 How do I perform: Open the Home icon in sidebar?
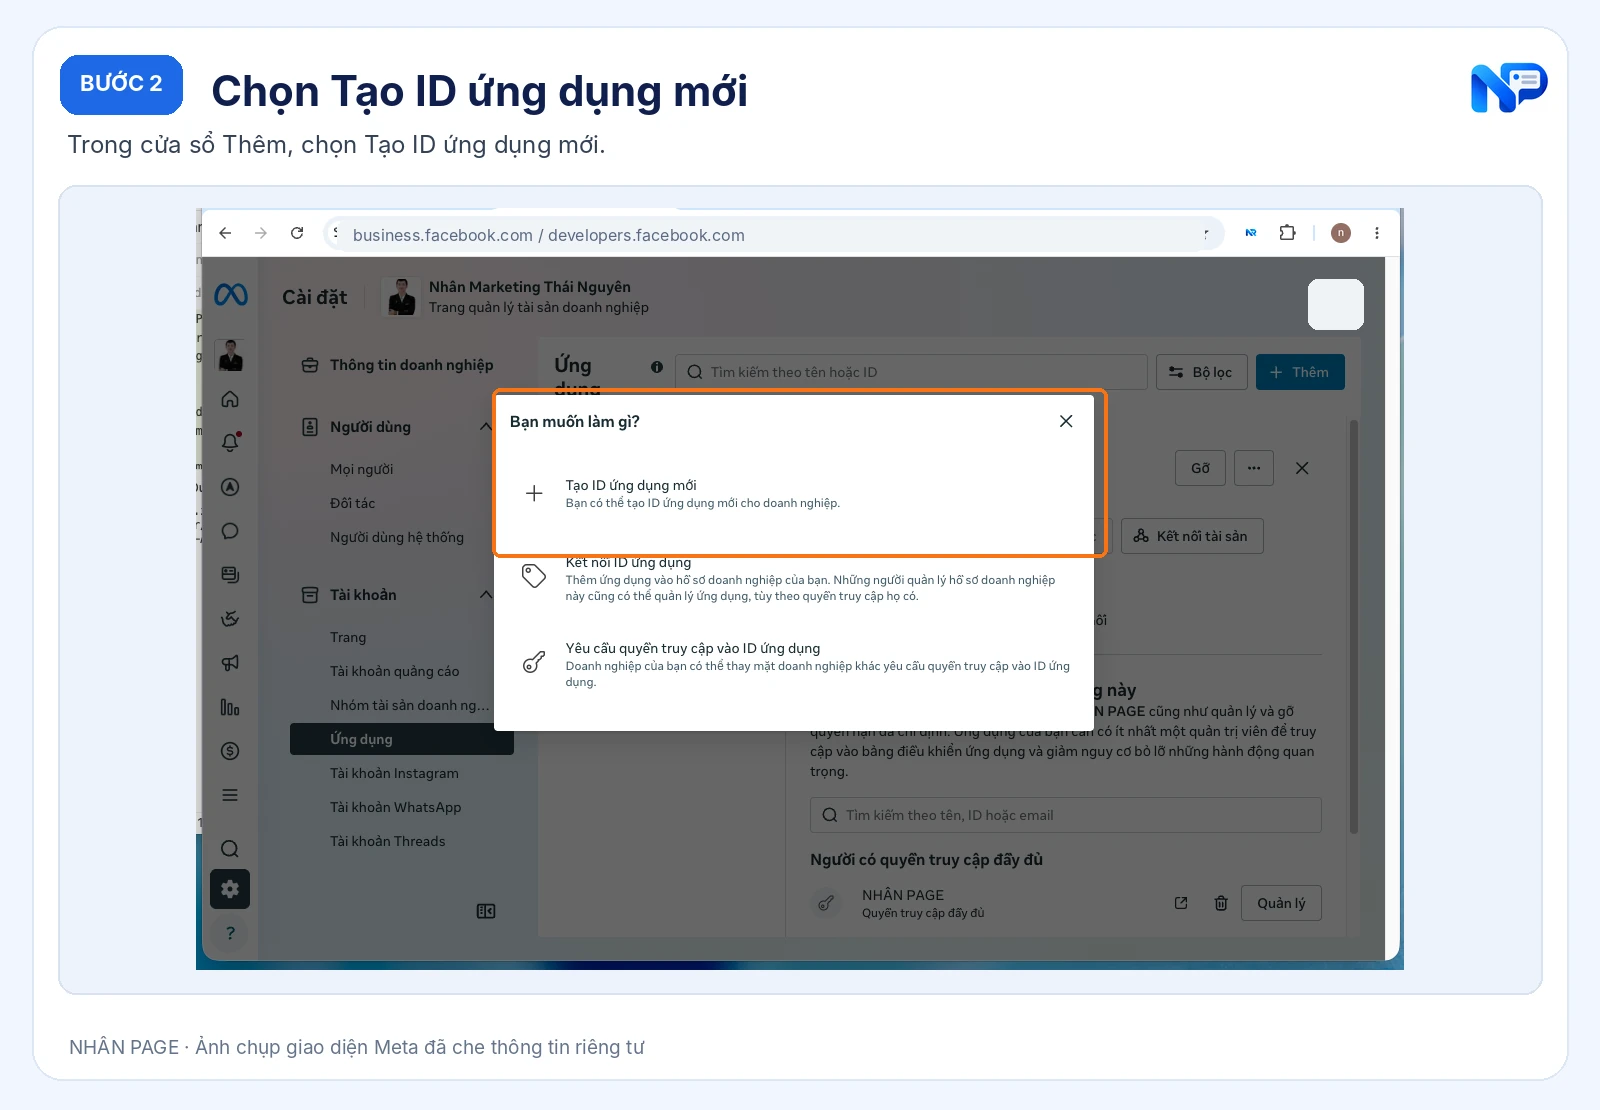[230, 399]
